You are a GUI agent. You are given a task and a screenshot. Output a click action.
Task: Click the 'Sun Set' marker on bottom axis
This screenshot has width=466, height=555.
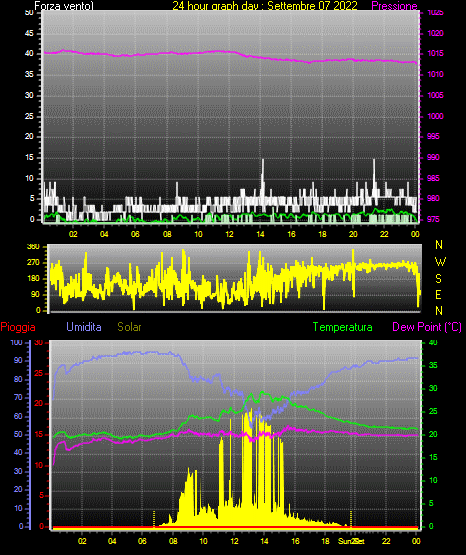coord(351,541)
